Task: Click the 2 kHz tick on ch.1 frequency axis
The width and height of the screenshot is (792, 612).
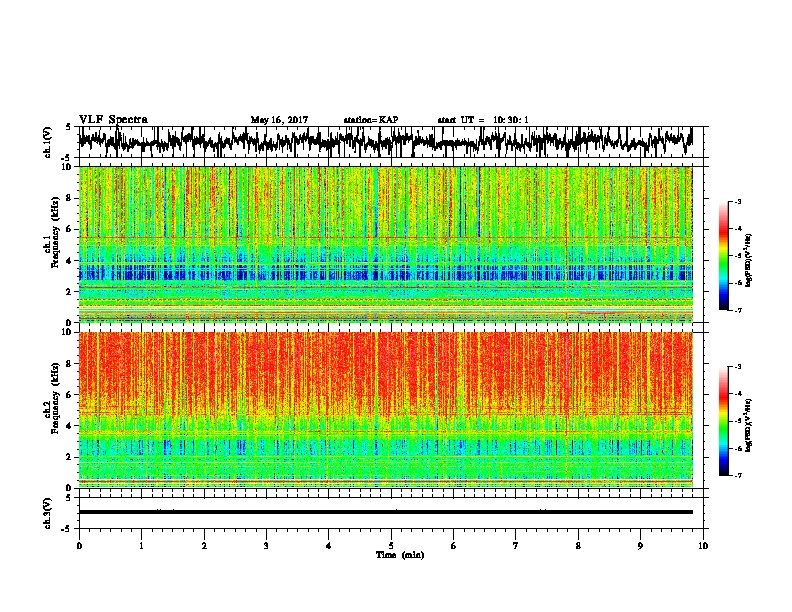Action: coord(70,292)
